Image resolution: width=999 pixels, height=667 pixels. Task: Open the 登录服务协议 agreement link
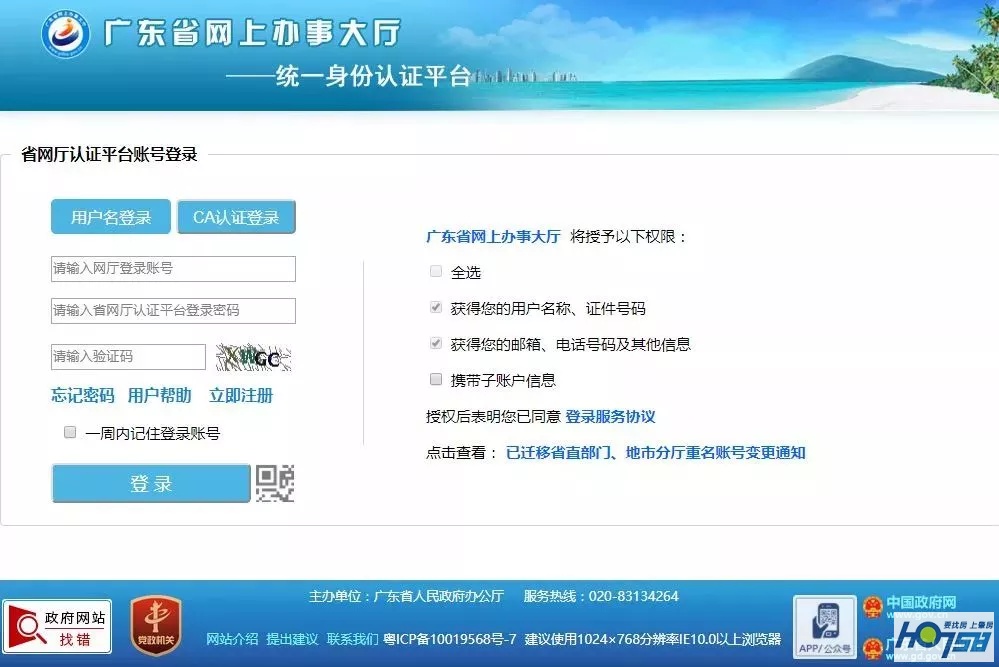click(x=610, y=417)
